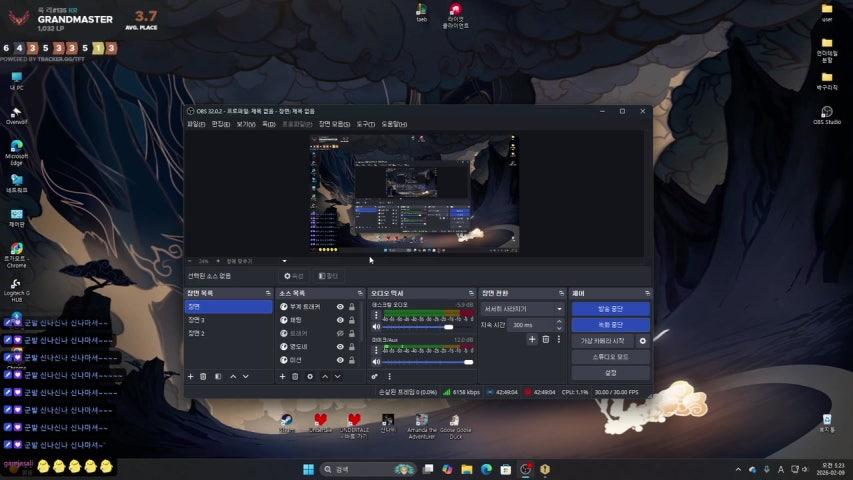Toggle the lock on 부계 트래커 source

coord(352,307)
